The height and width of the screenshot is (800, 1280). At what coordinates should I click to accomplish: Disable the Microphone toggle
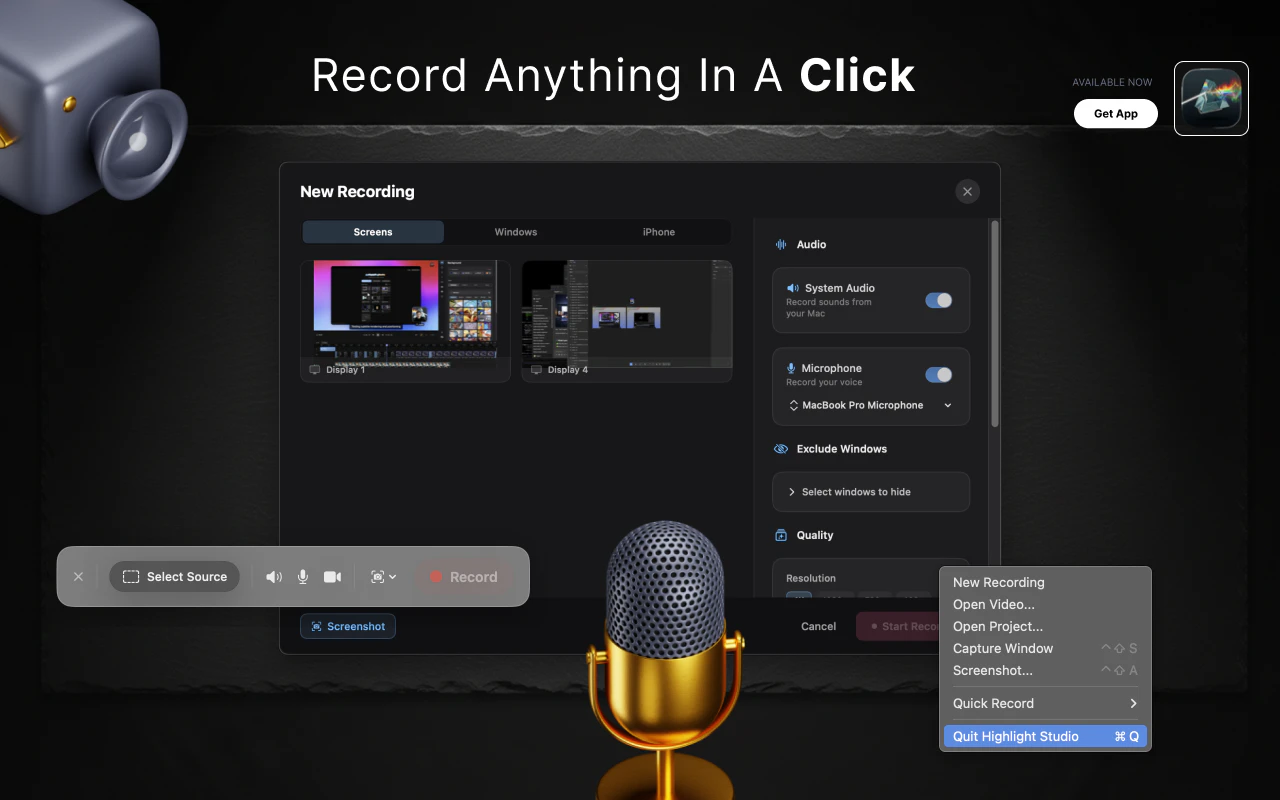(938, 374)
